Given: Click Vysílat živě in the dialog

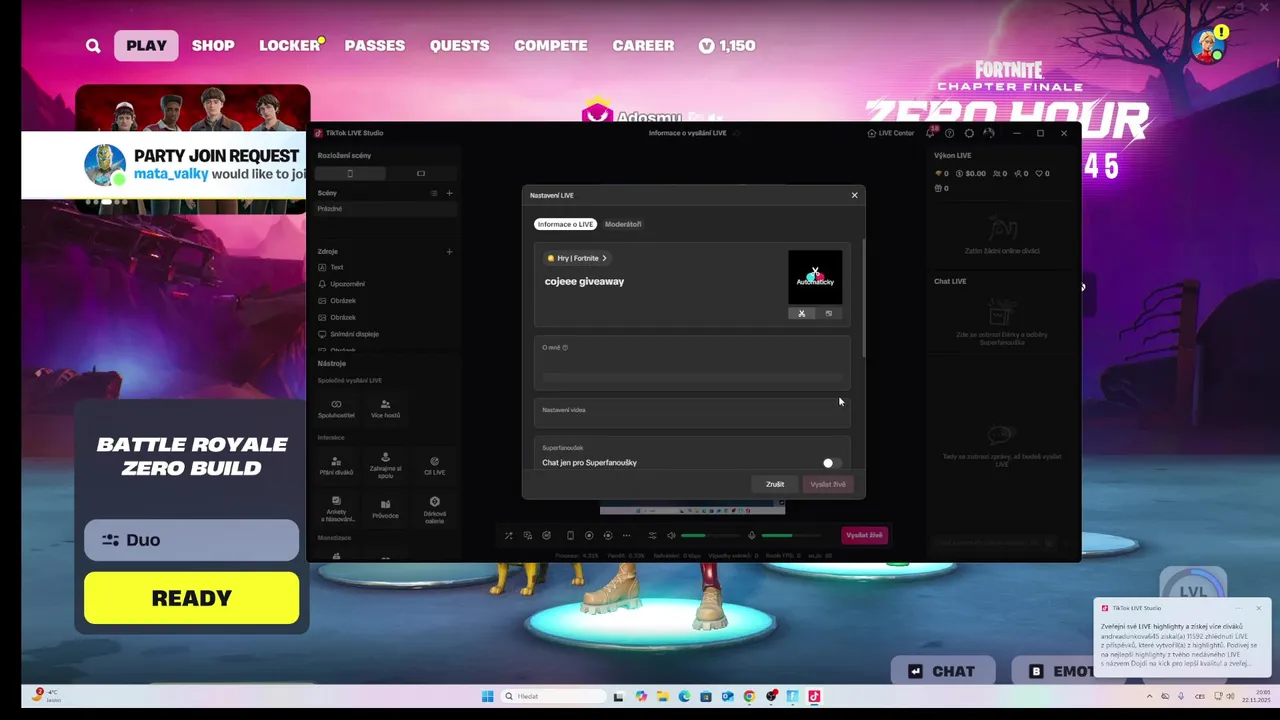Looking at the screenshot, I should click(x=828, y=484).
